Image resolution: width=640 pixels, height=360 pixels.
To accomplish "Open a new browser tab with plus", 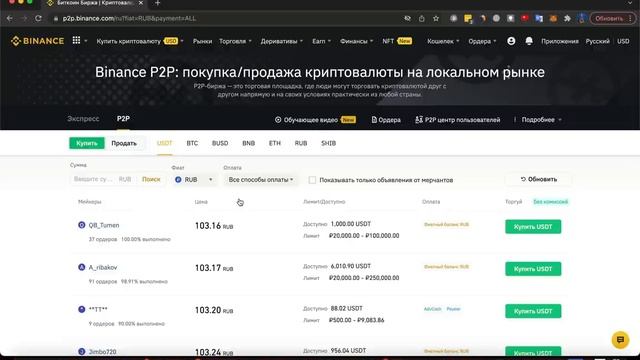I will tap(158, 3).
